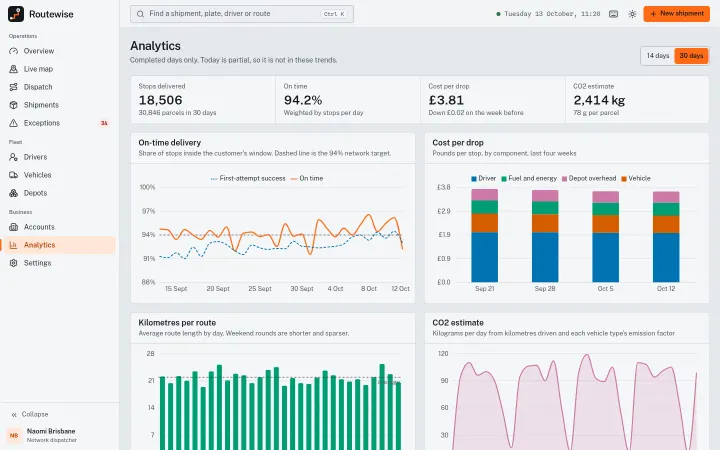This screenshot has width=720, height=450.
Task: Click the Oct 12 stacked cost bar
Action: pos(666,236)
